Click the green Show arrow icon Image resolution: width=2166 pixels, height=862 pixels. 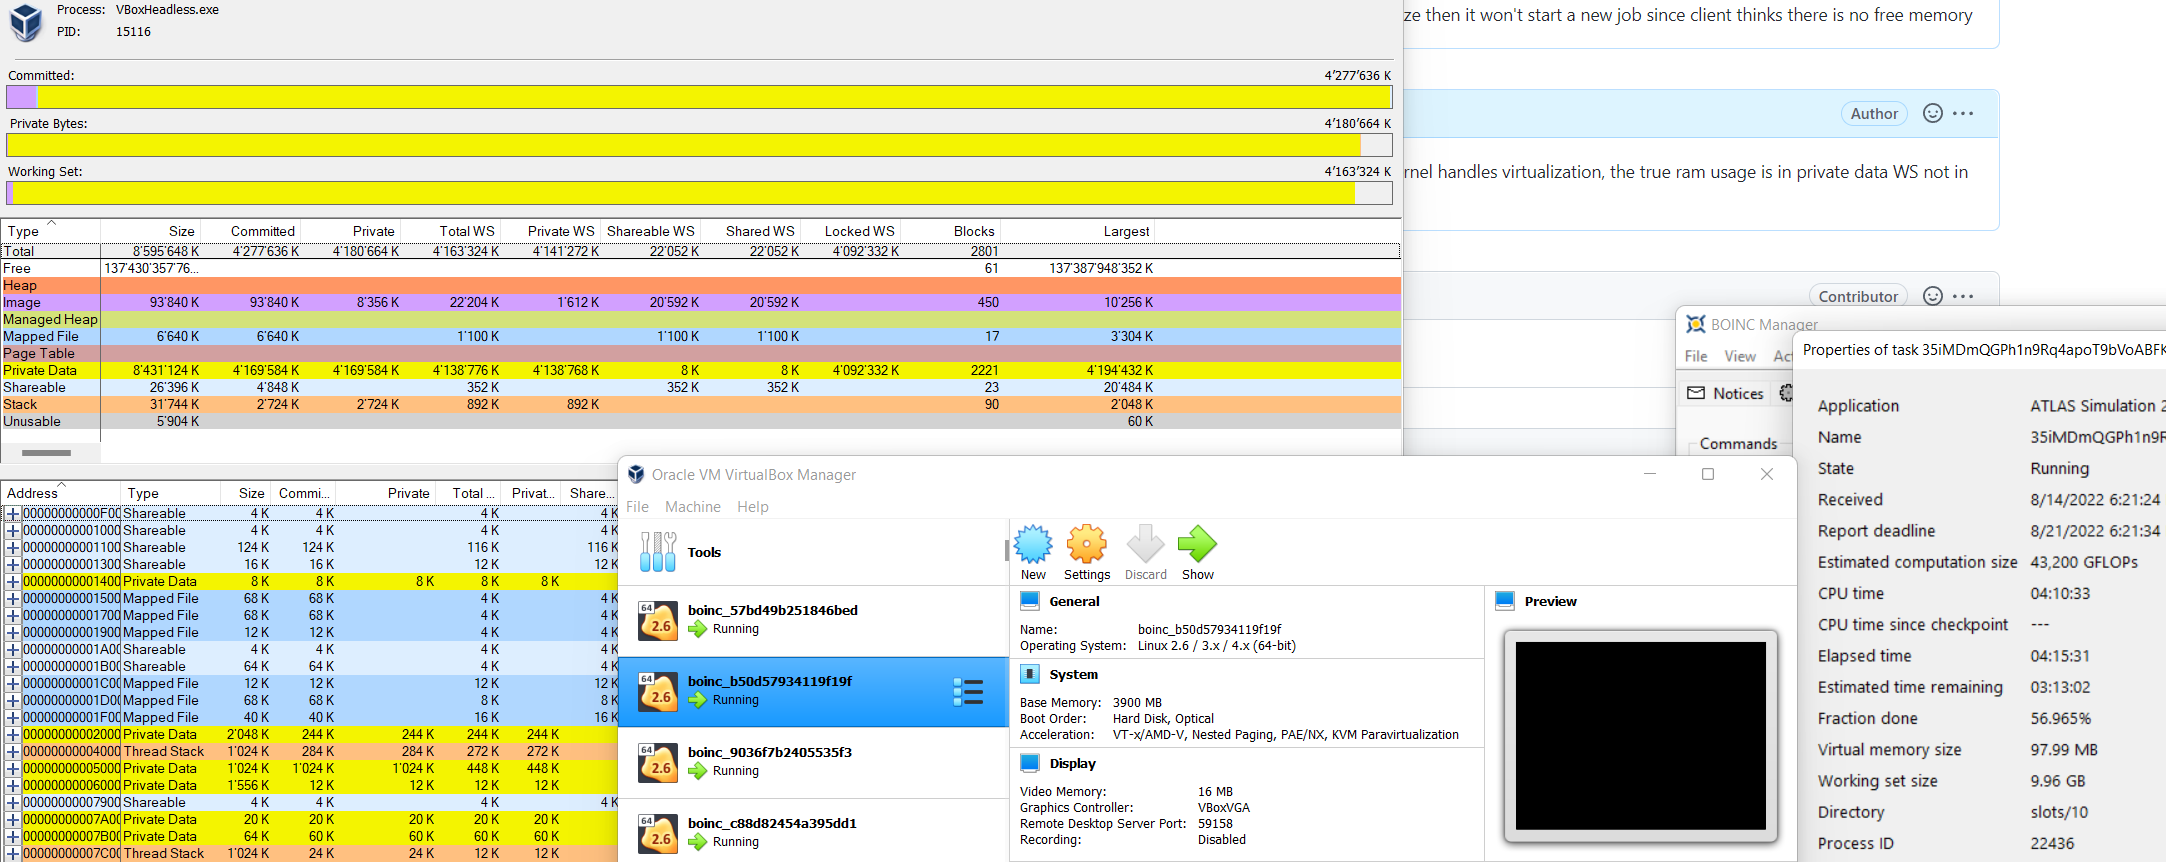tap(1197, 545)
